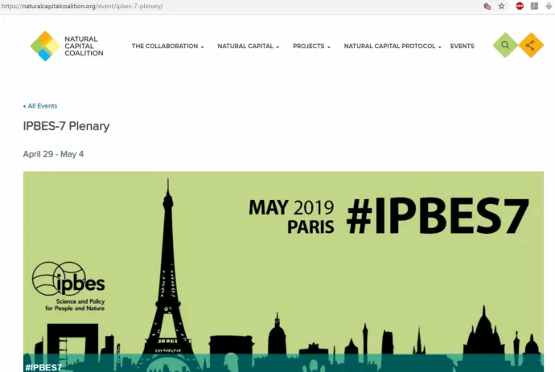Expand the Natural Capital Protocol dropdown menu

(x=392, y=46)
